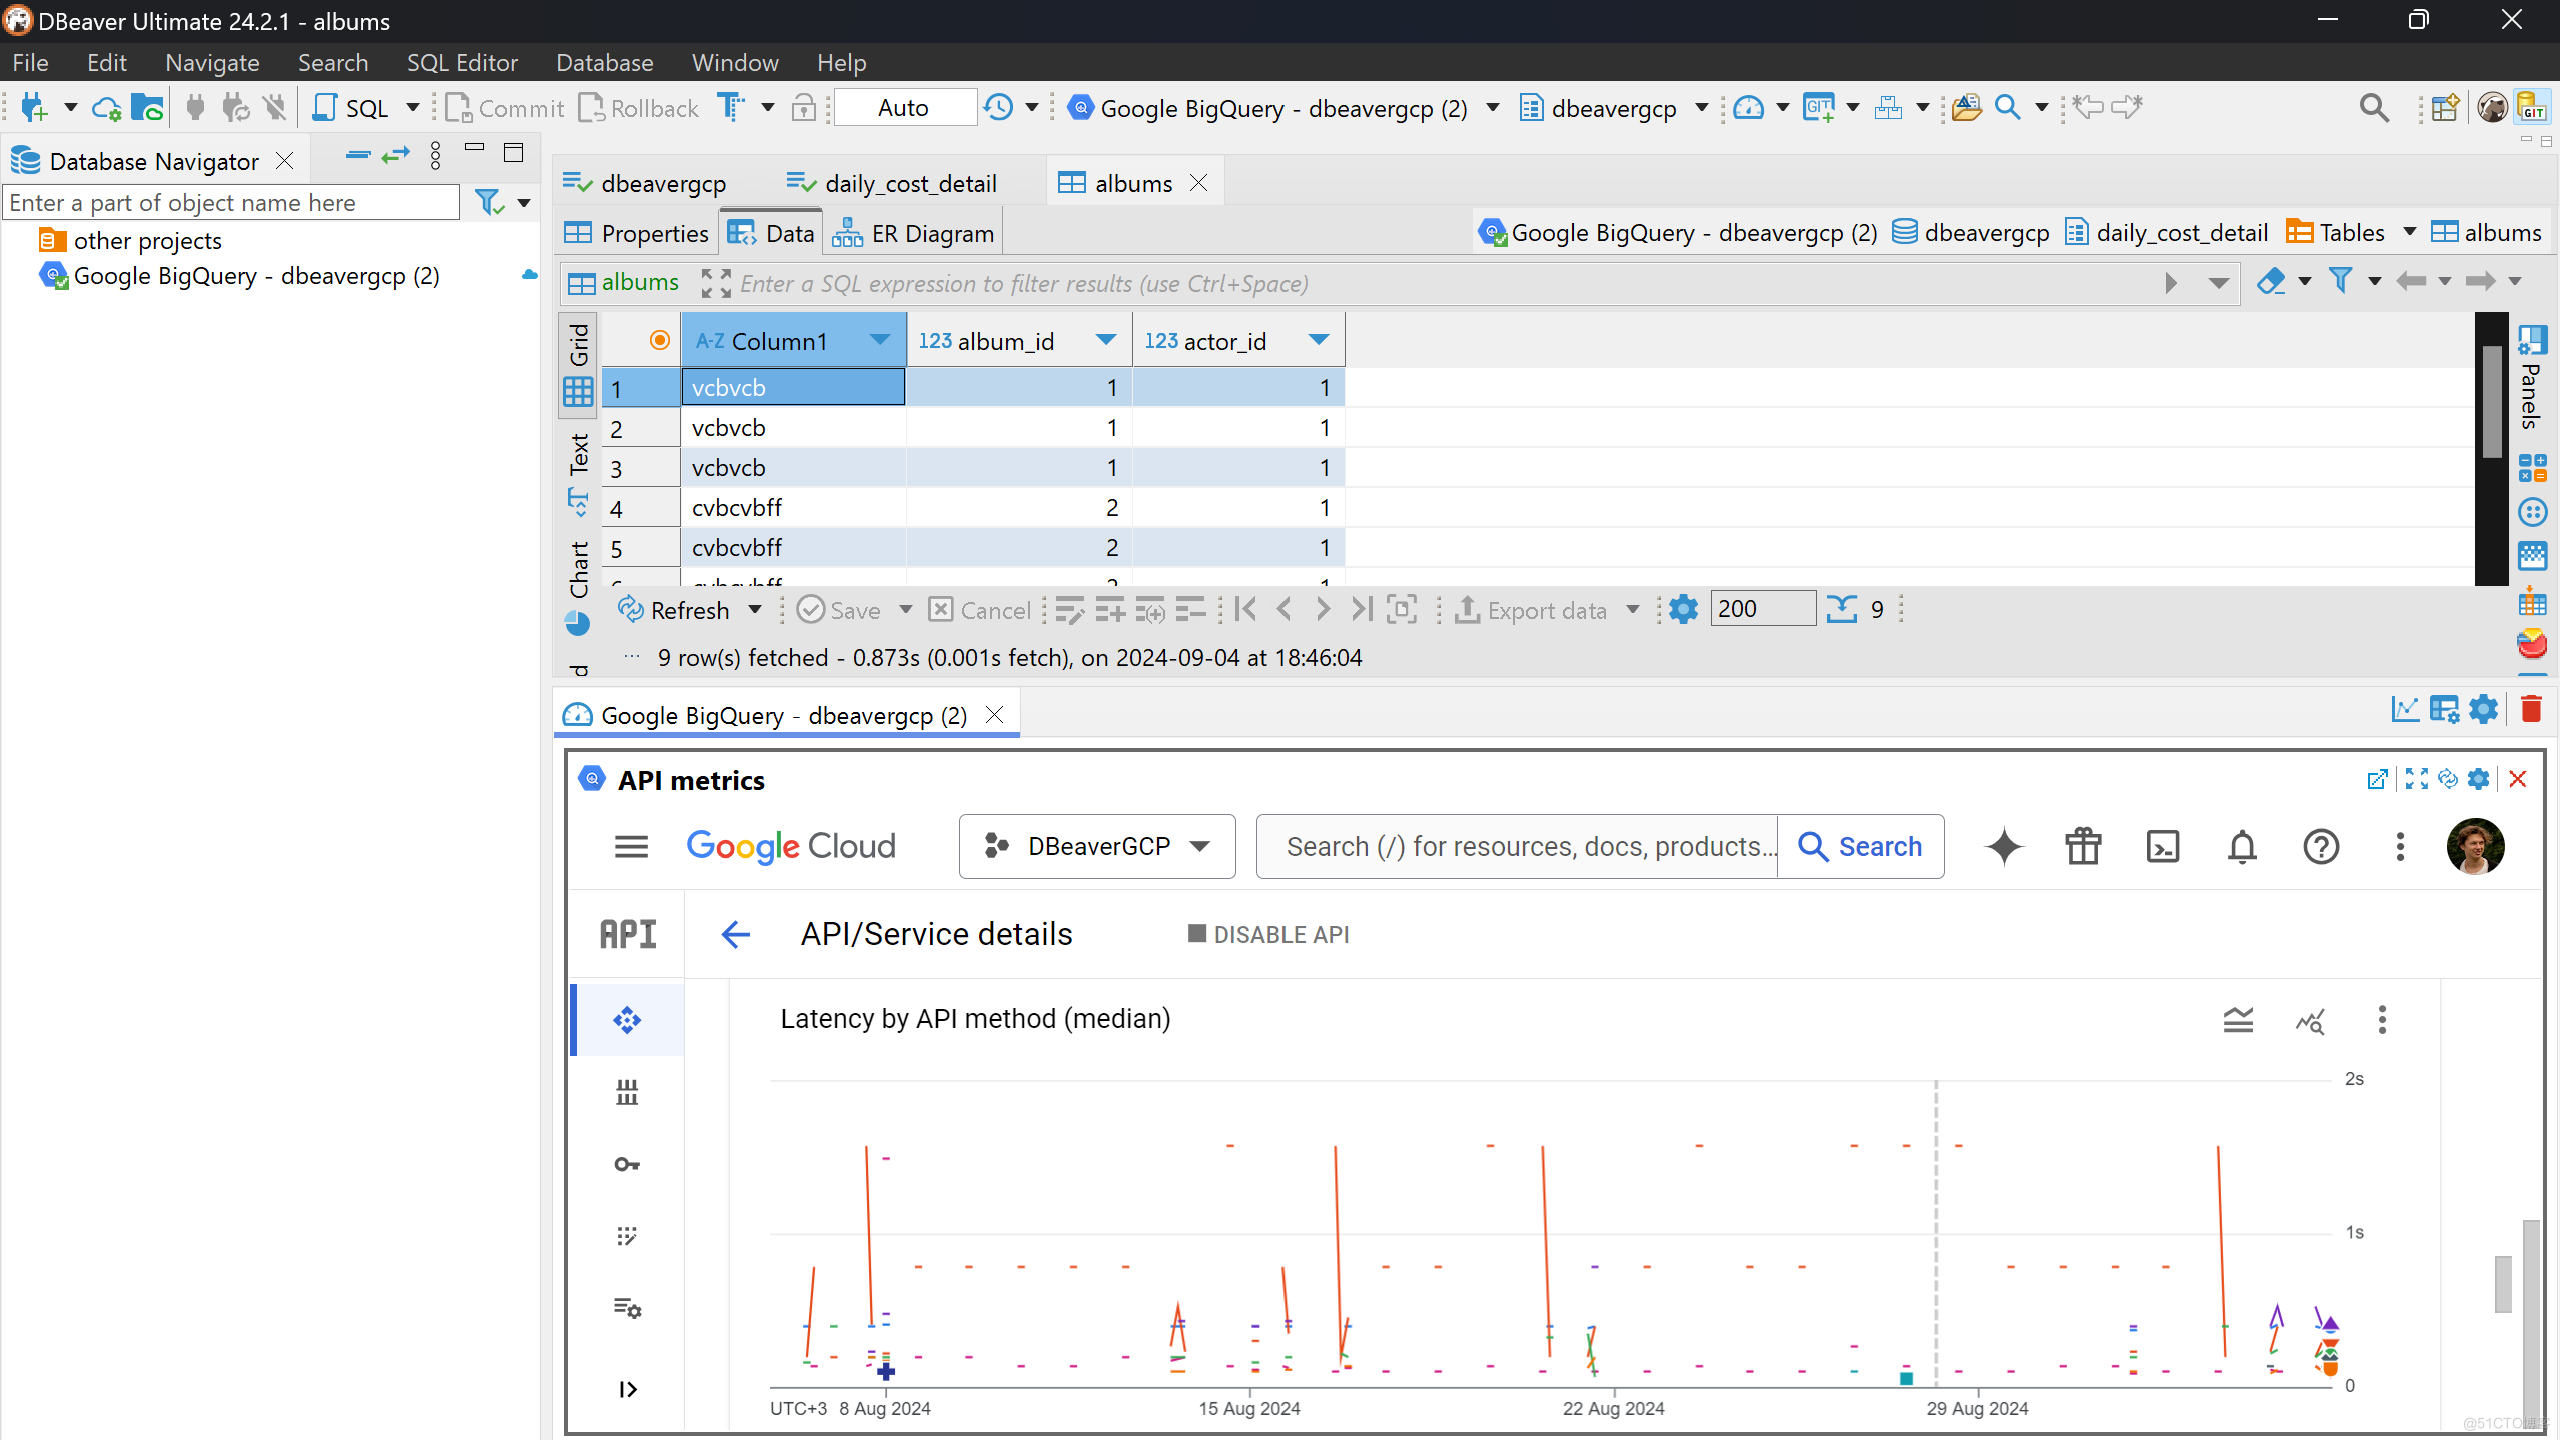Image resolution: width=2560 pixels, height=1440 pixels.
Task: Toggle the transaction lock icon in the toolbar
Action: [804, 108]
